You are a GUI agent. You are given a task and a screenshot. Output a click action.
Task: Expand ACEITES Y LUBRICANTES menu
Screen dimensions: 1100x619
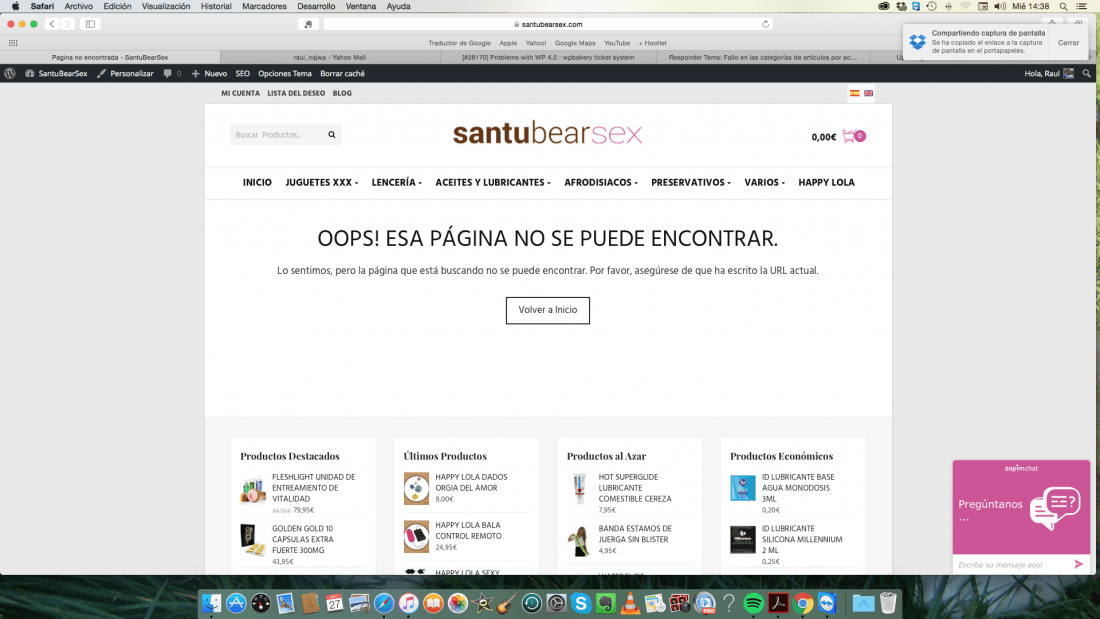point(492,182)
